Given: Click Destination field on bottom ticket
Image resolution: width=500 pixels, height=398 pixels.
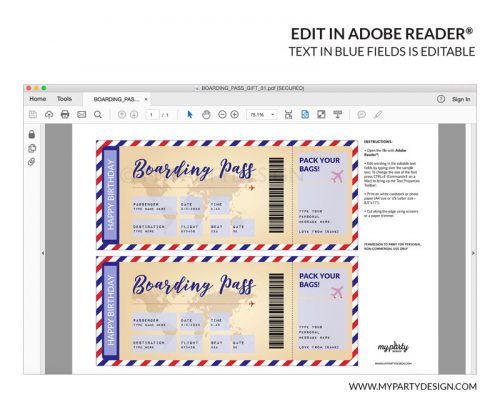Looking at the screenshot, I should [x=154, y=344].
